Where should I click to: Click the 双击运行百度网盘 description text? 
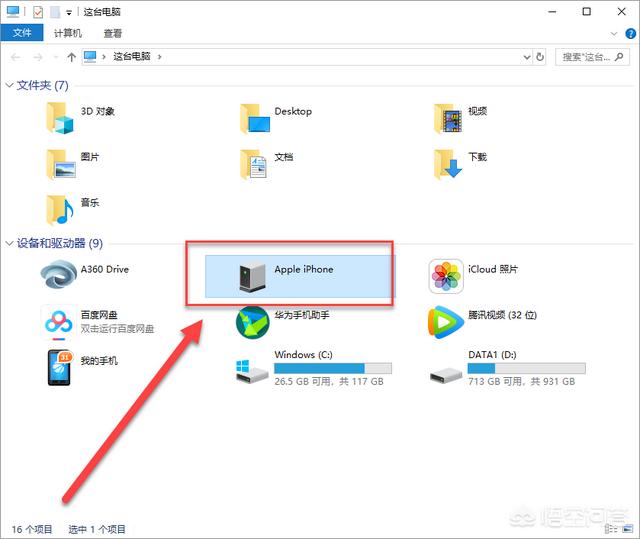[117, 328]
